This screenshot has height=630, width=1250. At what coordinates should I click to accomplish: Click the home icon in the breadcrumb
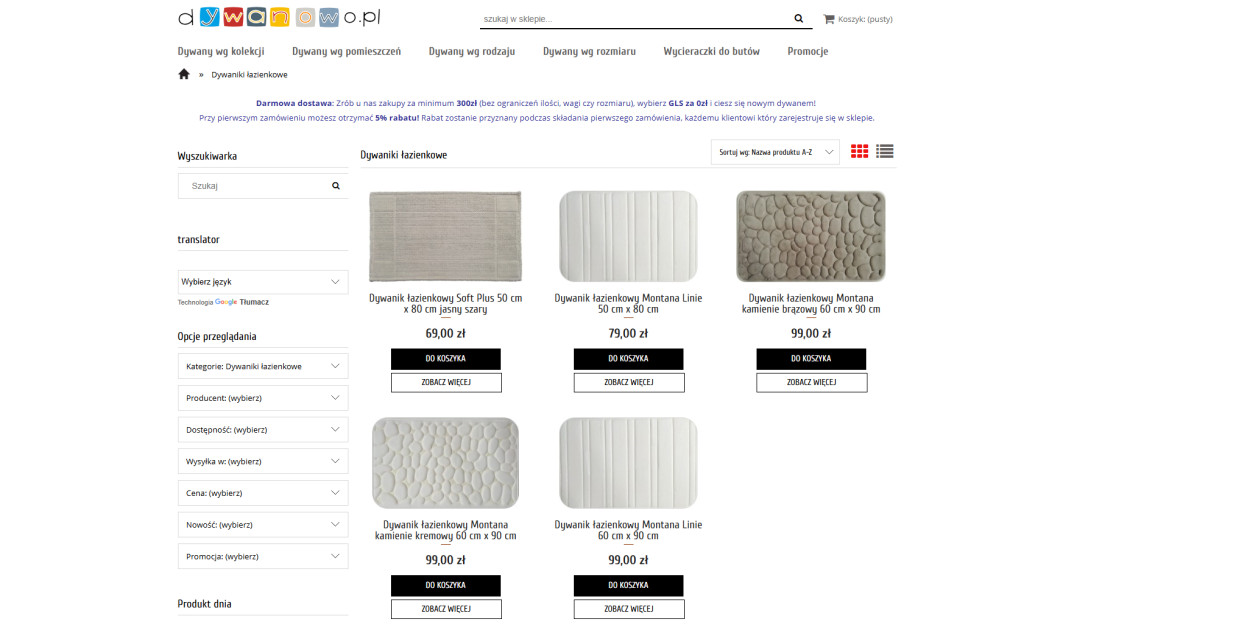(184, 74)
